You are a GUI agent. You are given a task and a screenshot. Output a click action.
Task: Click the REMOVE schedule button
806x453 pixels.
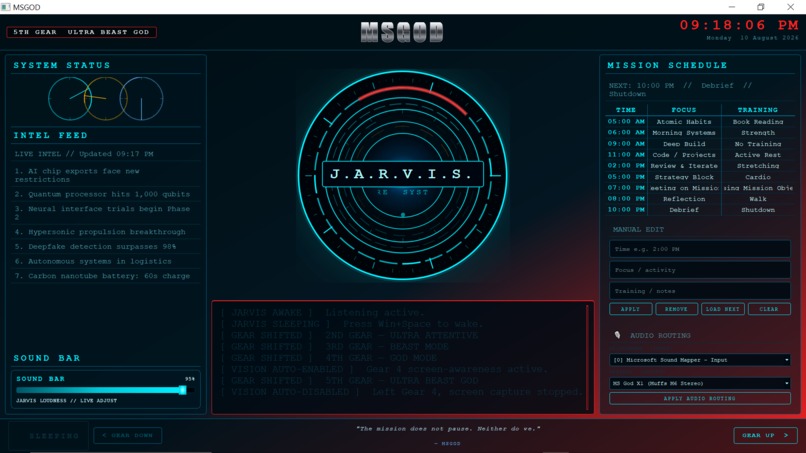[676, 309]
